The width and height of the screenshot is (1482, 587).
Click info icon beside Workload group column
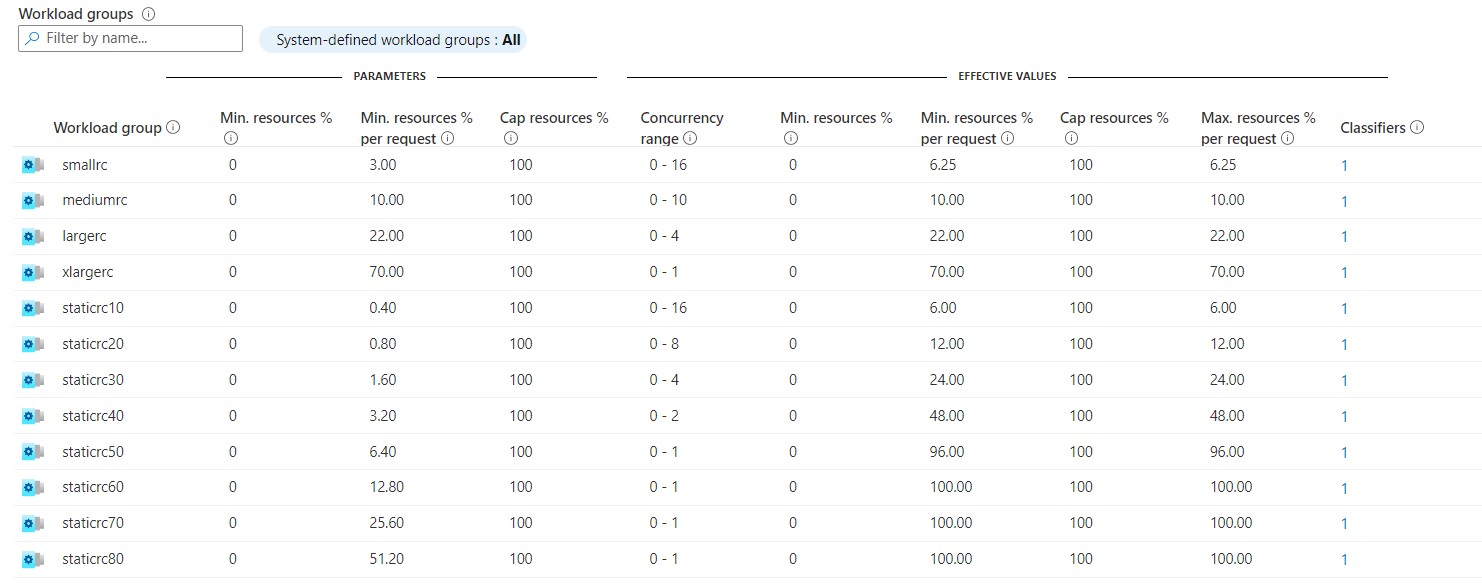(173, 127)
